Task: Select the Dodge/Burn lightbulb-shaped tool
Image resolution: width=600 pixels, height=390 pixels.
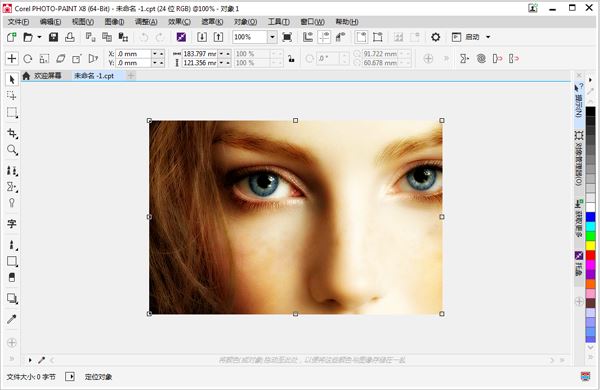Action: pos(11,203)
